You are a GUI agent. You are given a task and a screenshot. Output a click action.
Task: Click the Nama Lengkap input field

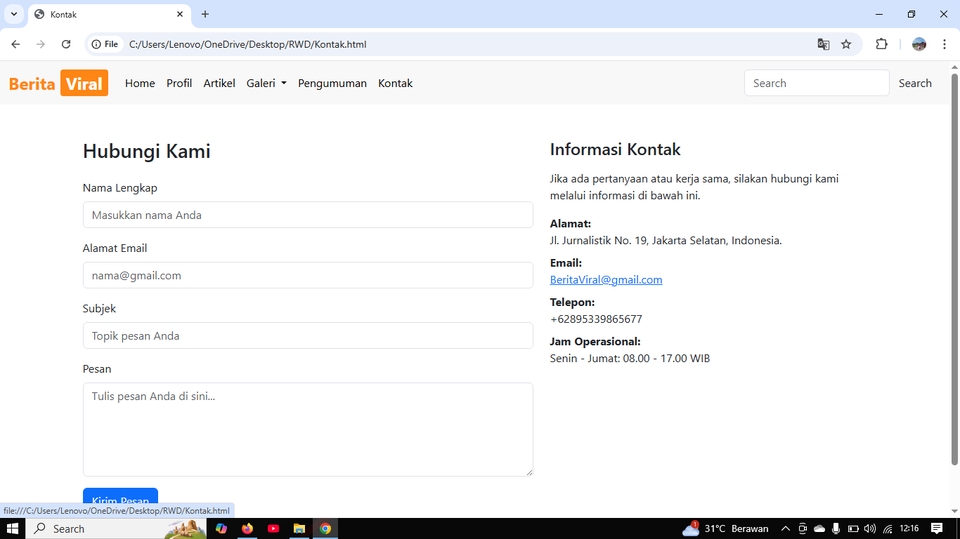pyautogui.click(x=307, y=215)
